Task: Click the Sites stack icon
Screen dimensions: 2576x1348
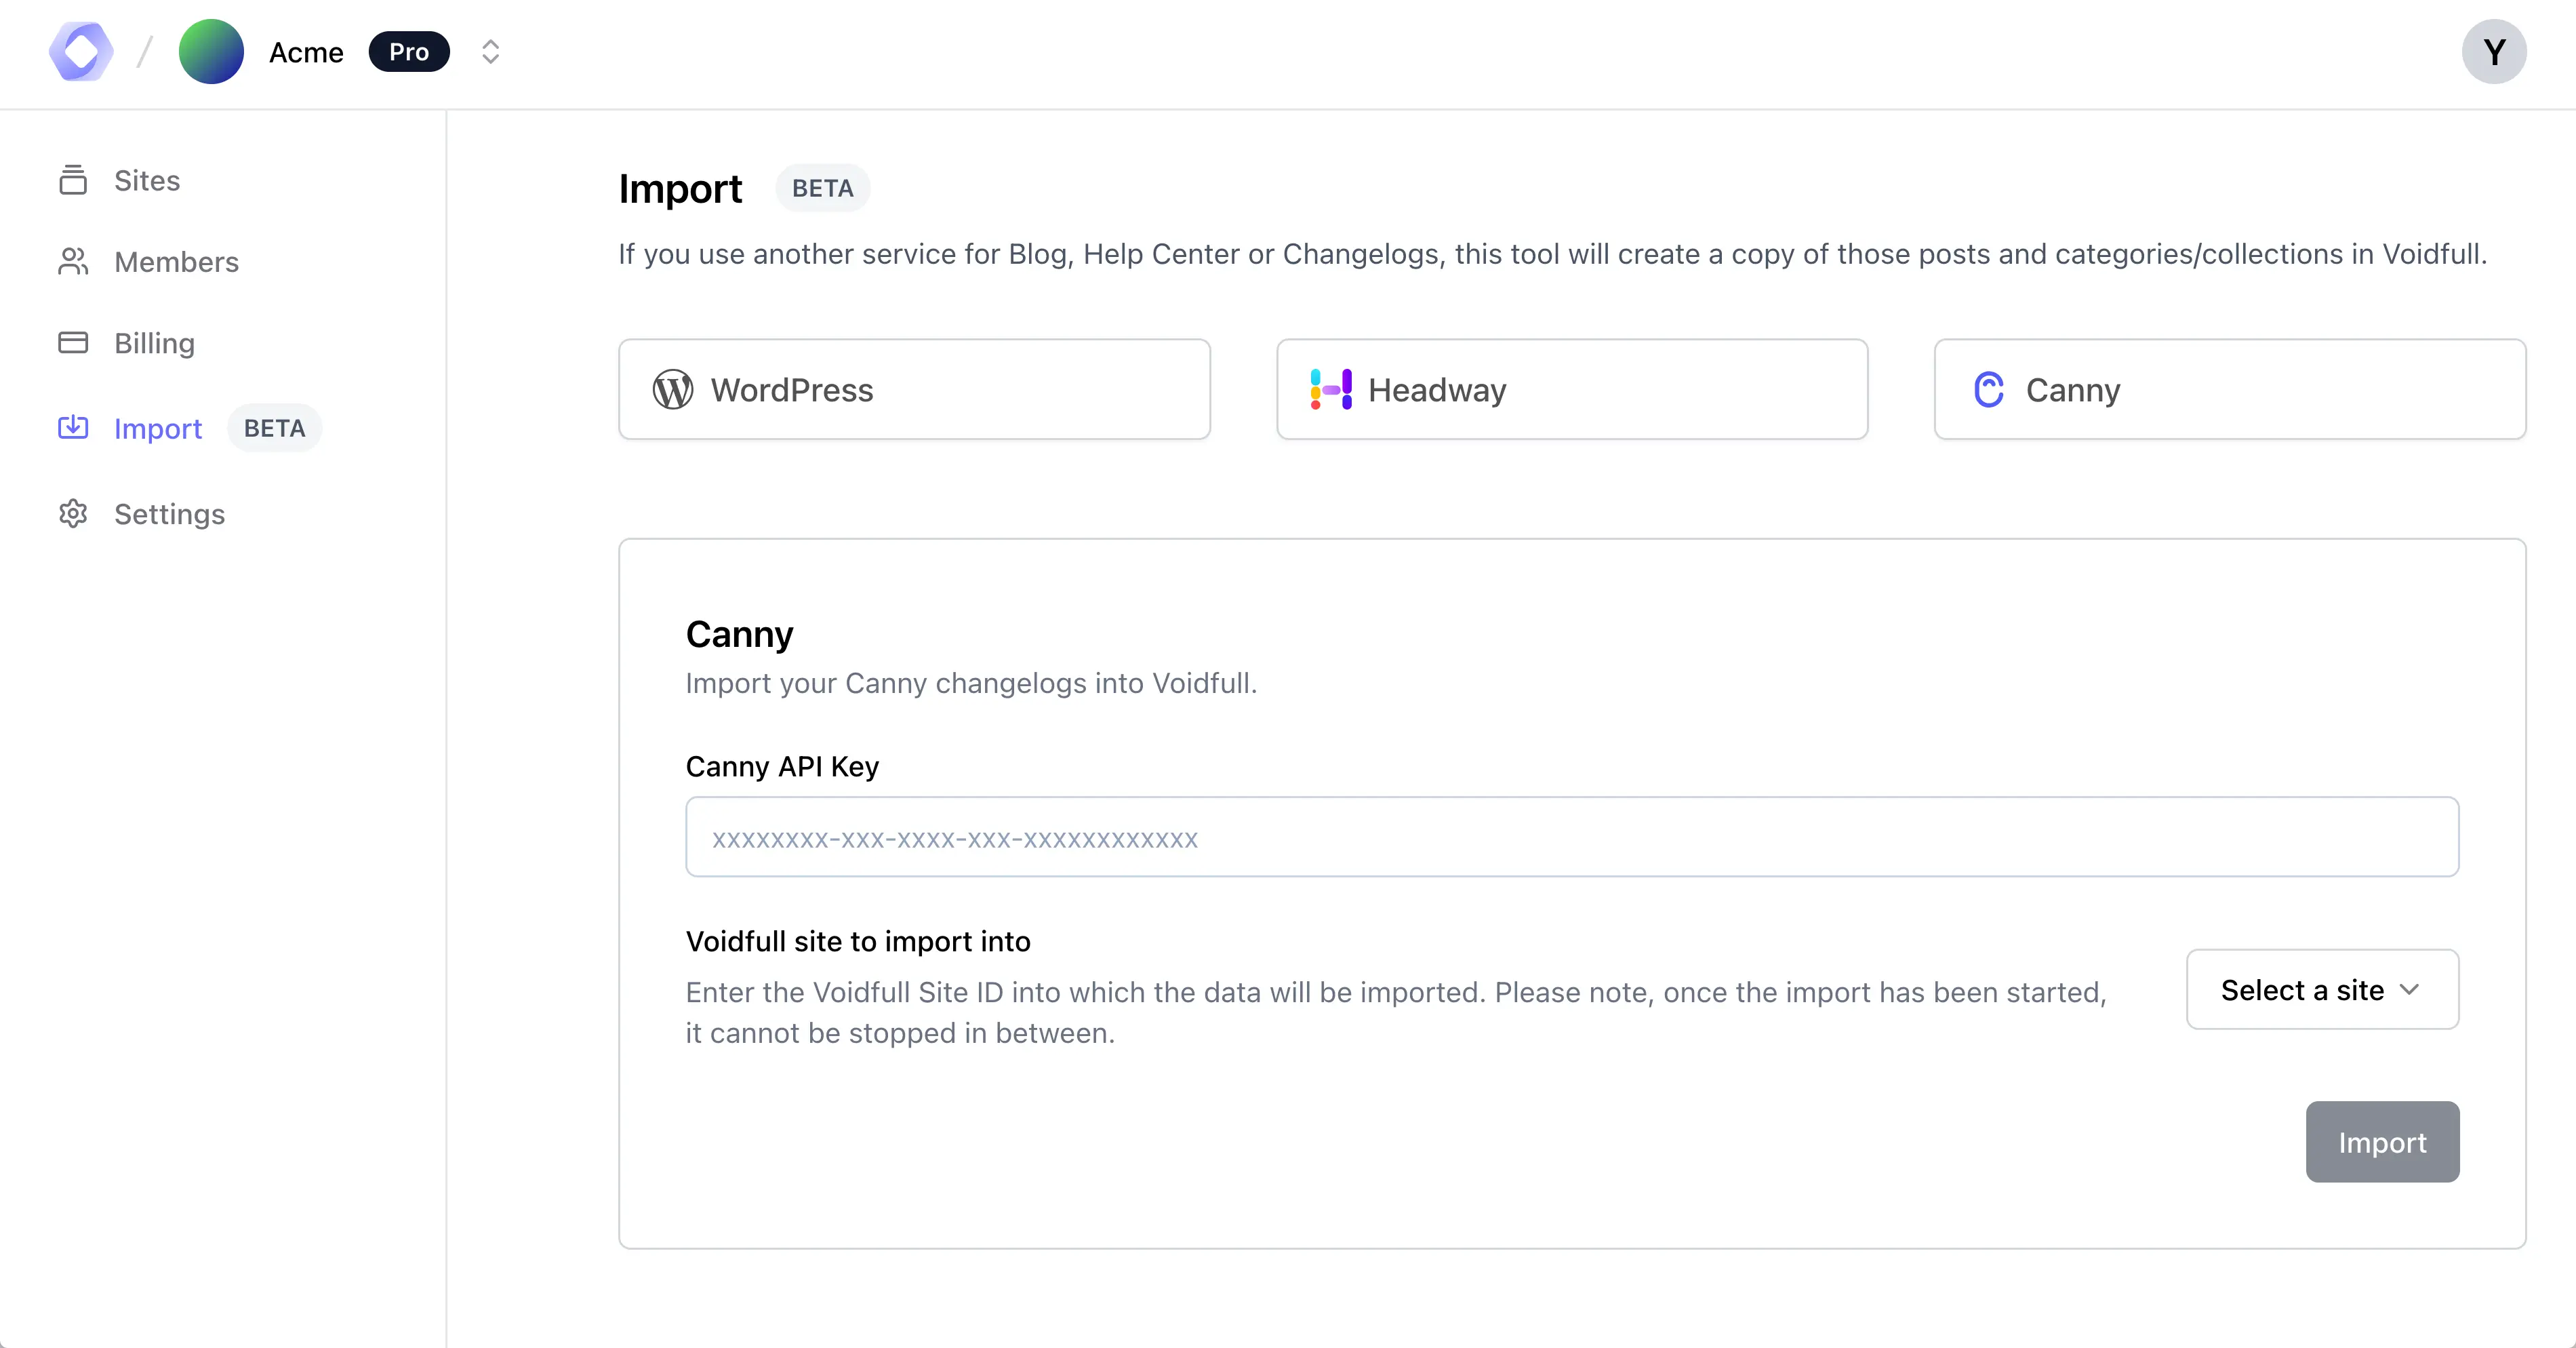Action: [73, 180]
